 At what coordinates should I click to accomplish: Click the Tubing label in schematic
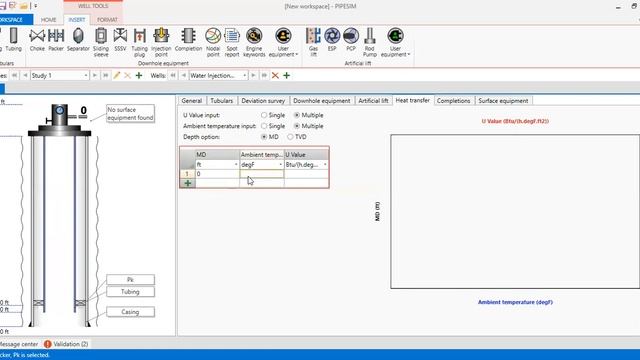pos(130,292)
